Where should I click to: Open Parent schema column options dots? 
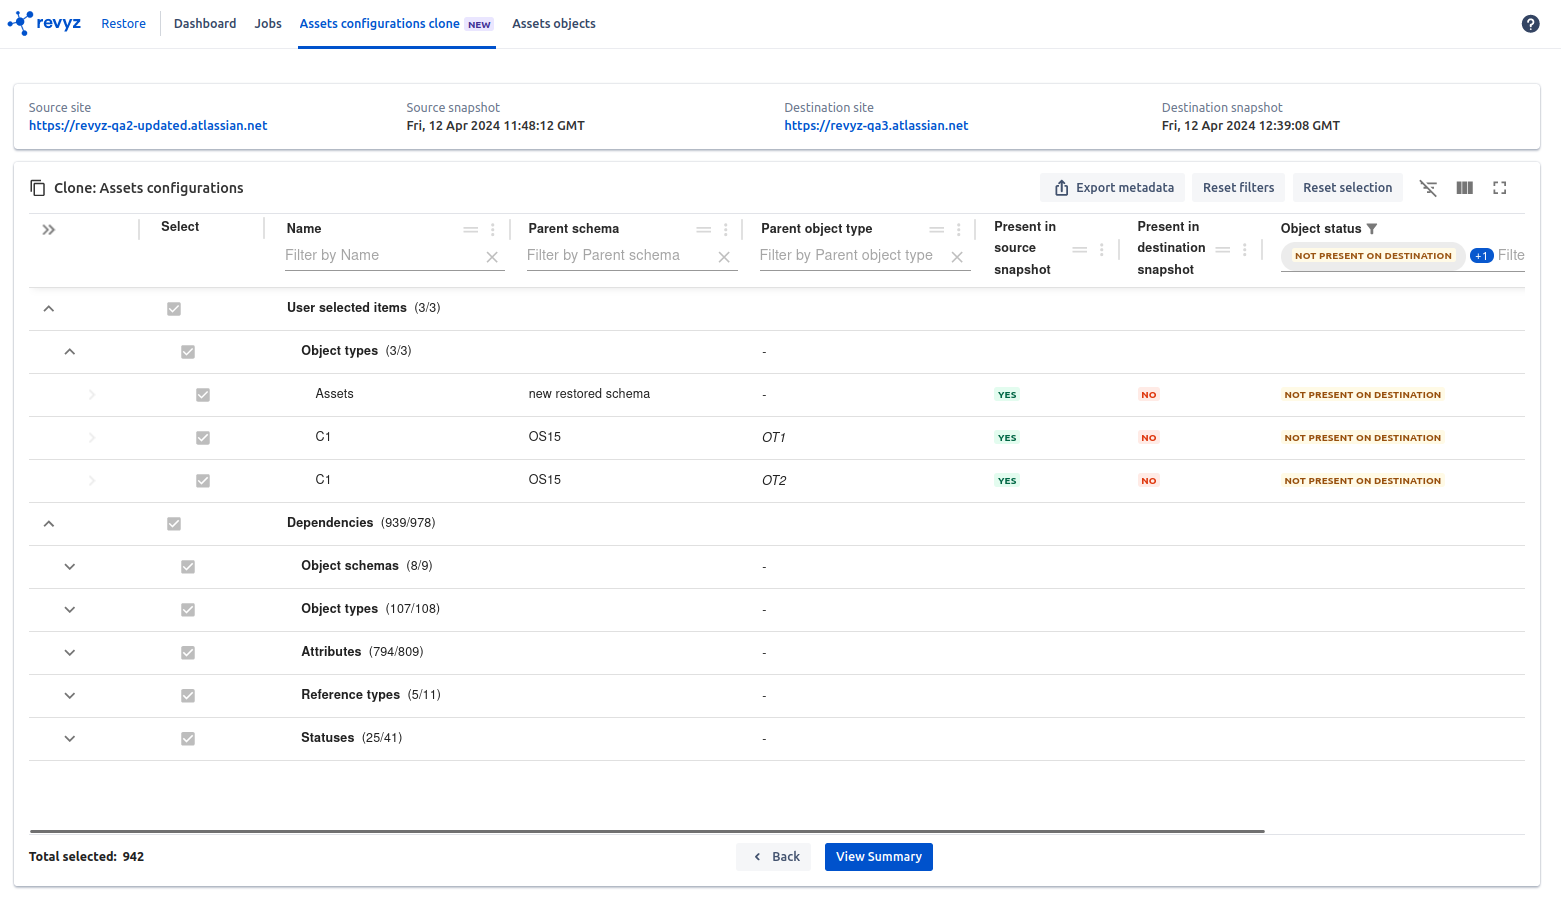726,229
